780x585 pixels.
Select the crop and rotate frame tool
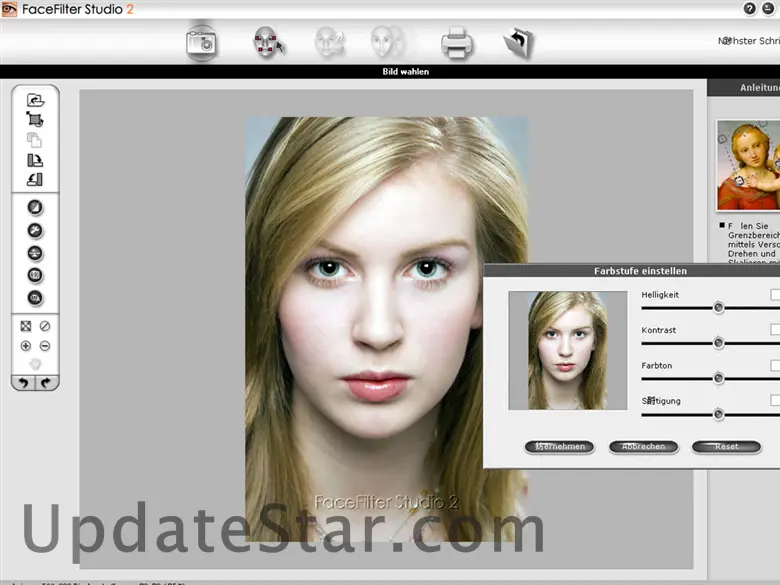(35, 119)
